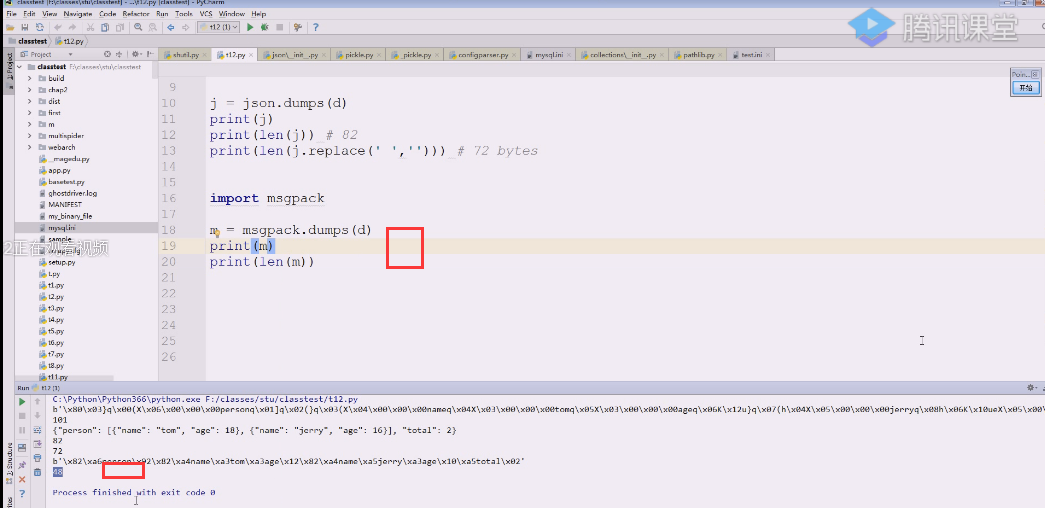Open the settings wrench toolbar icon
Screen dimensions: 1045x508
pyautogui.click(x=297, y=27)
